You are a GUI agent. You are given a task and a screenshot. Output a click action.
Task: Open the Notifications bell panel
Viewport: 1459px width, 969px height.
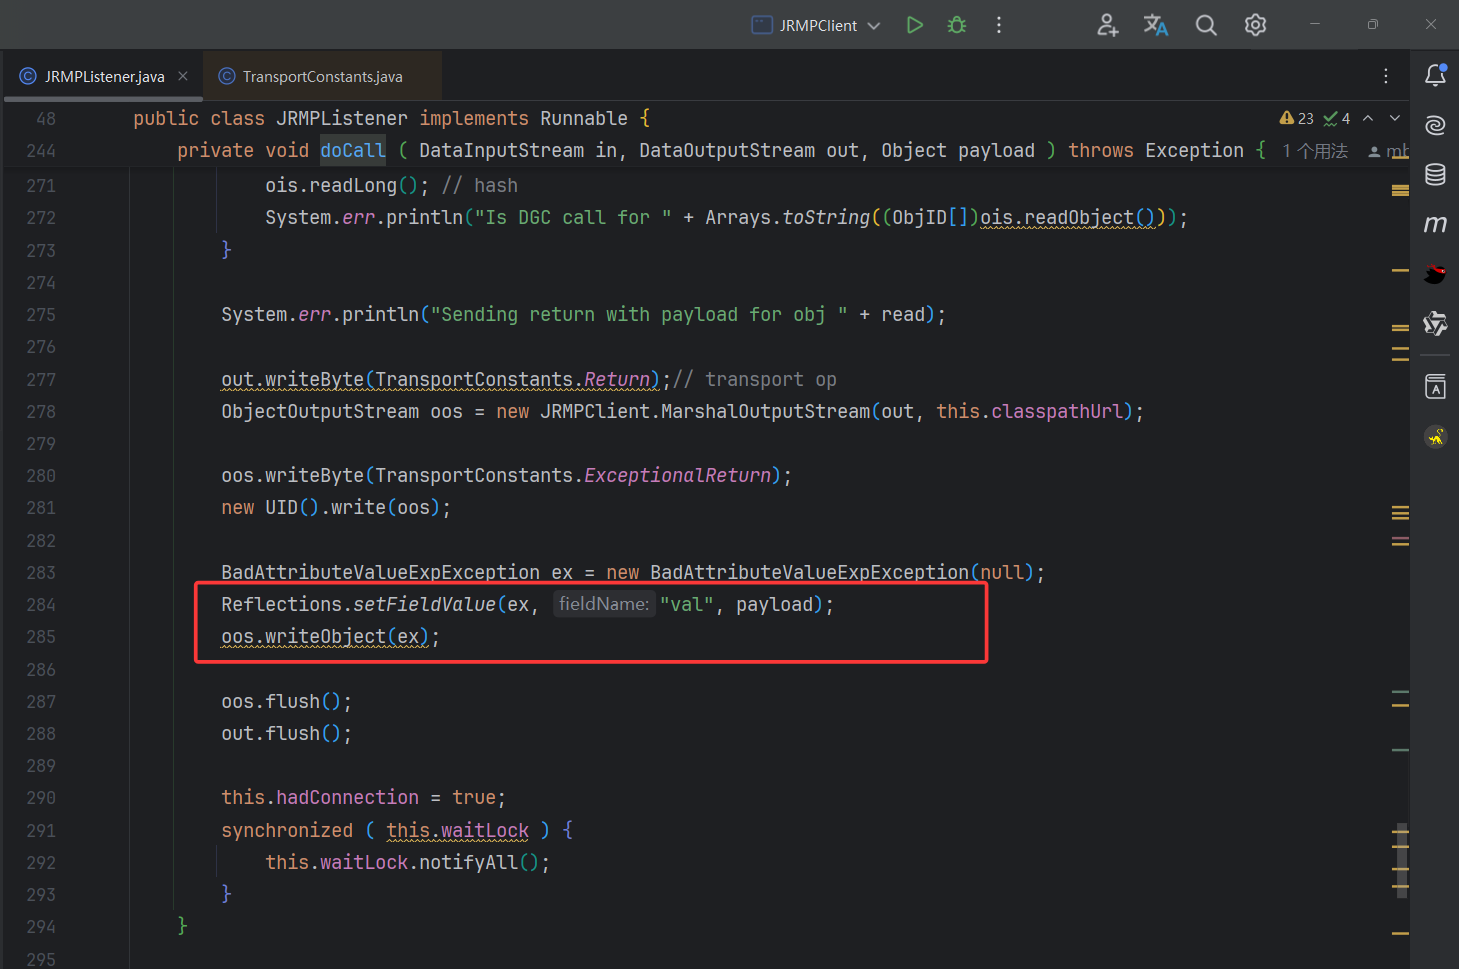click(x=1435, y=75)
